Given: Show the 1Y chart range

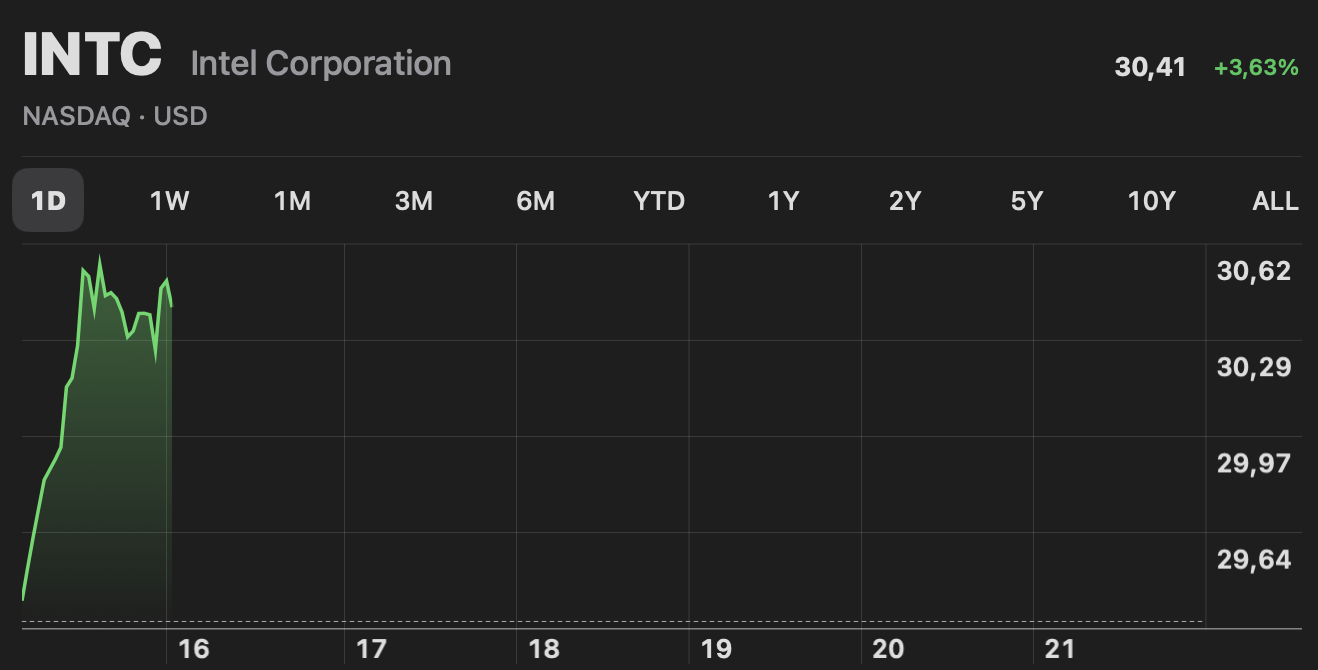Looking at the screenshot, I should 783,201.
